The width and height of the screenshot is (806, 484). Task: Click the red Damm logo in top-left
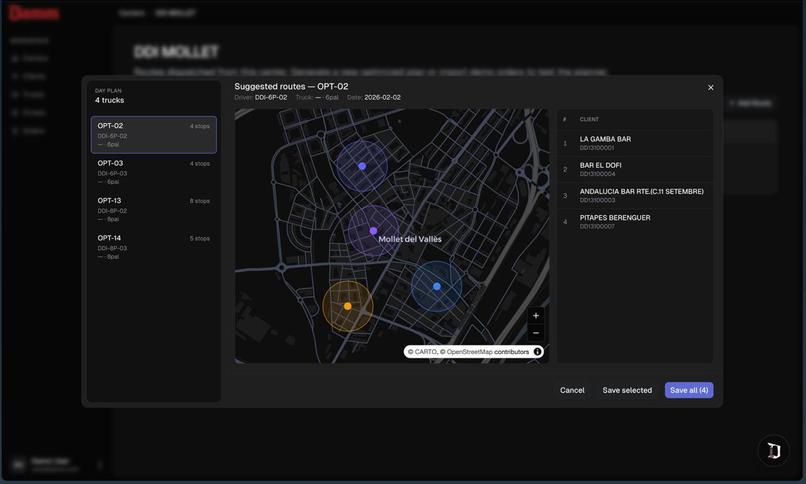coord(34,13)
